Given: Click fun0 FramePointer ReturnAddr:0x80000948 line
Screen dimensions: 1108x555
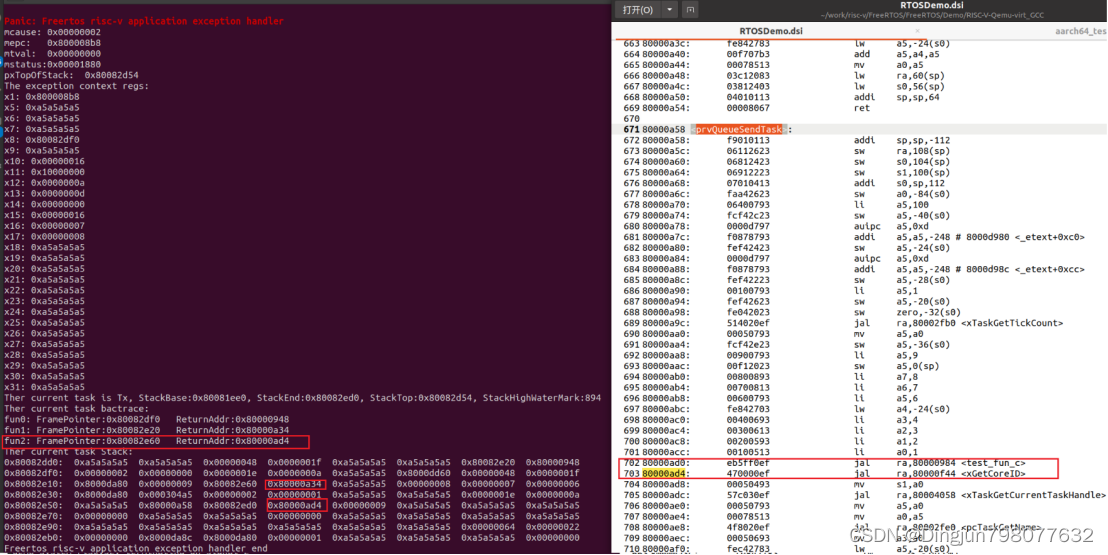Looking at the screenshot, I should coord(146,419).
